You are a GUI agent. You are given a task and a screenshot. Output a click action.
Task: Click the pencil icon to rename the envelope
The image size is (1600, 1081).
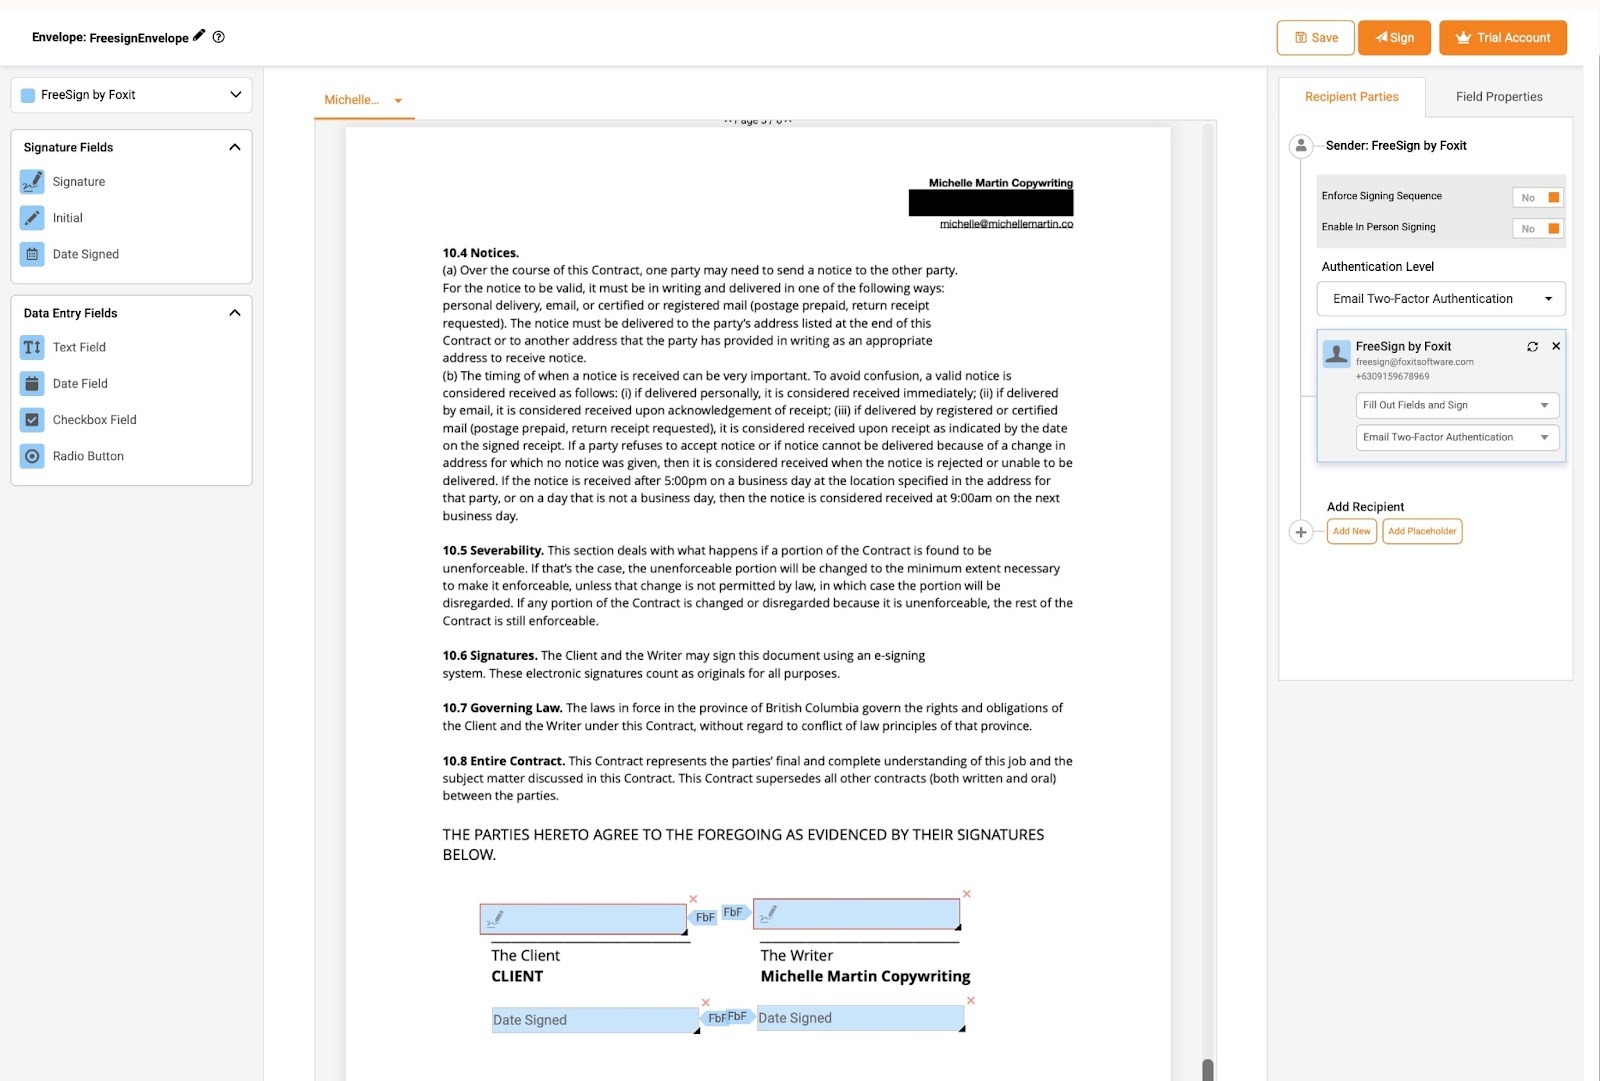(196, 36)
